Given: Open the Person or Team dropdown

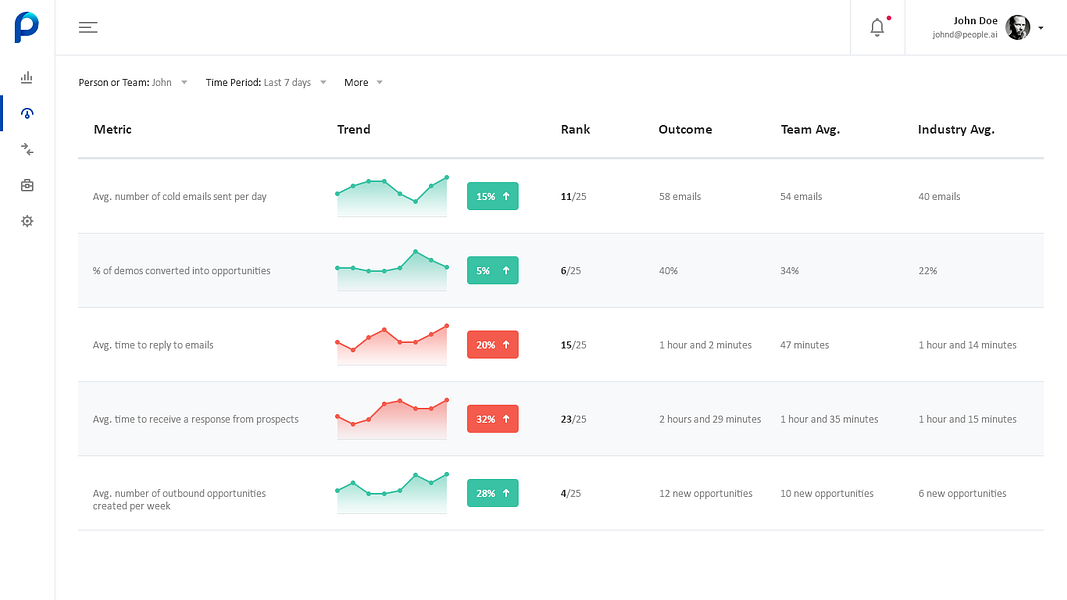Looking at the screenshot, I should click(x=133, y=82).
